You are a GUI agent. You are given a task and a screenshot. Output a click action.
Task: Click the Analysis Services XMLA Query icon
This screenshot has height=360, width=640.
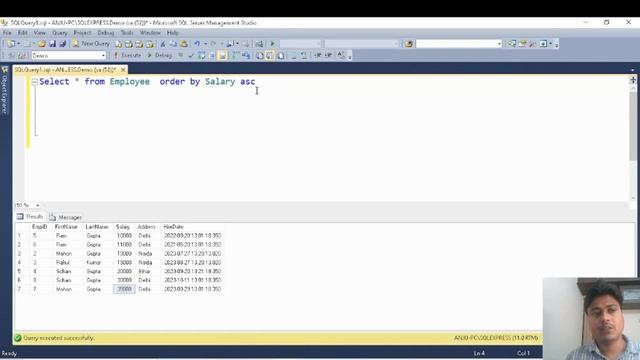click(x=150, y=44)
